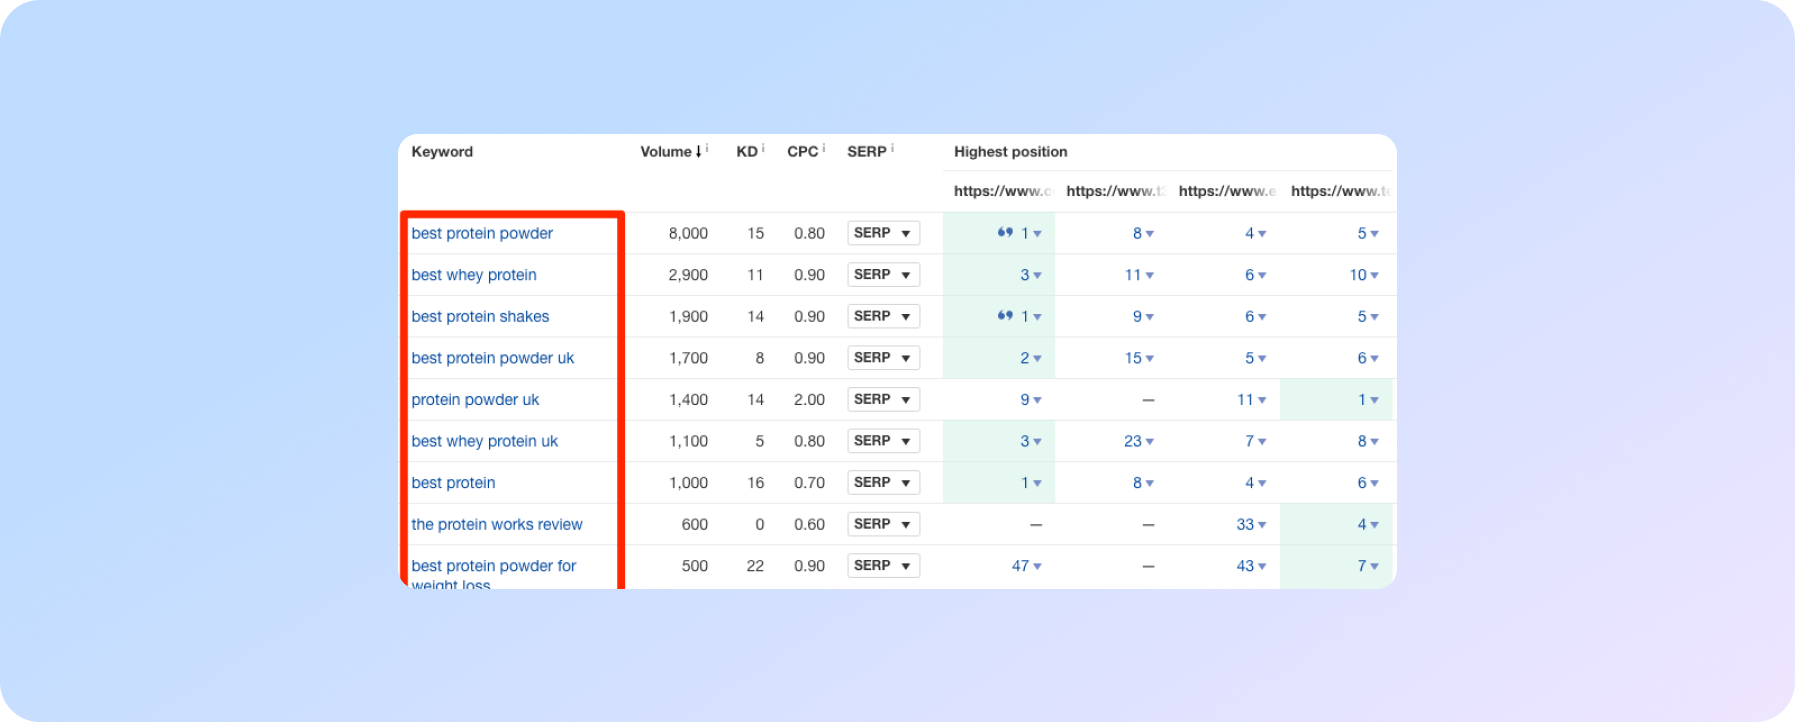The image size is (1795, 722).
Task: Click featured snippet quote icon for best protein shakes
Action: coord(1005,316)
